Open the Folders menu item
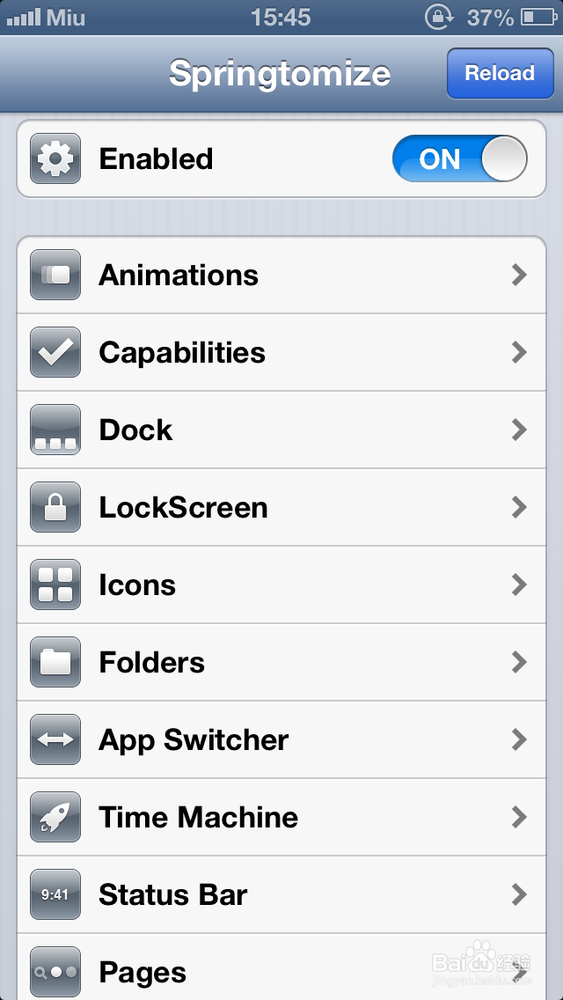Image resolution: width=563 pixels, height=1000 pixels. click(281, 662)
